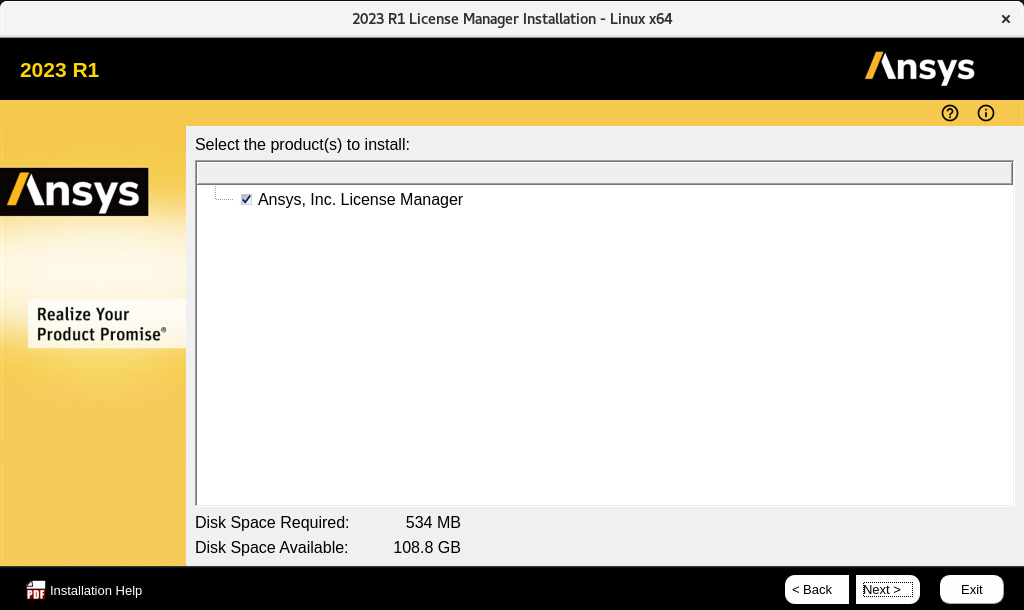Go to the previous step with Back
The image size is (1024, 610).
click(x=816, y=589)
